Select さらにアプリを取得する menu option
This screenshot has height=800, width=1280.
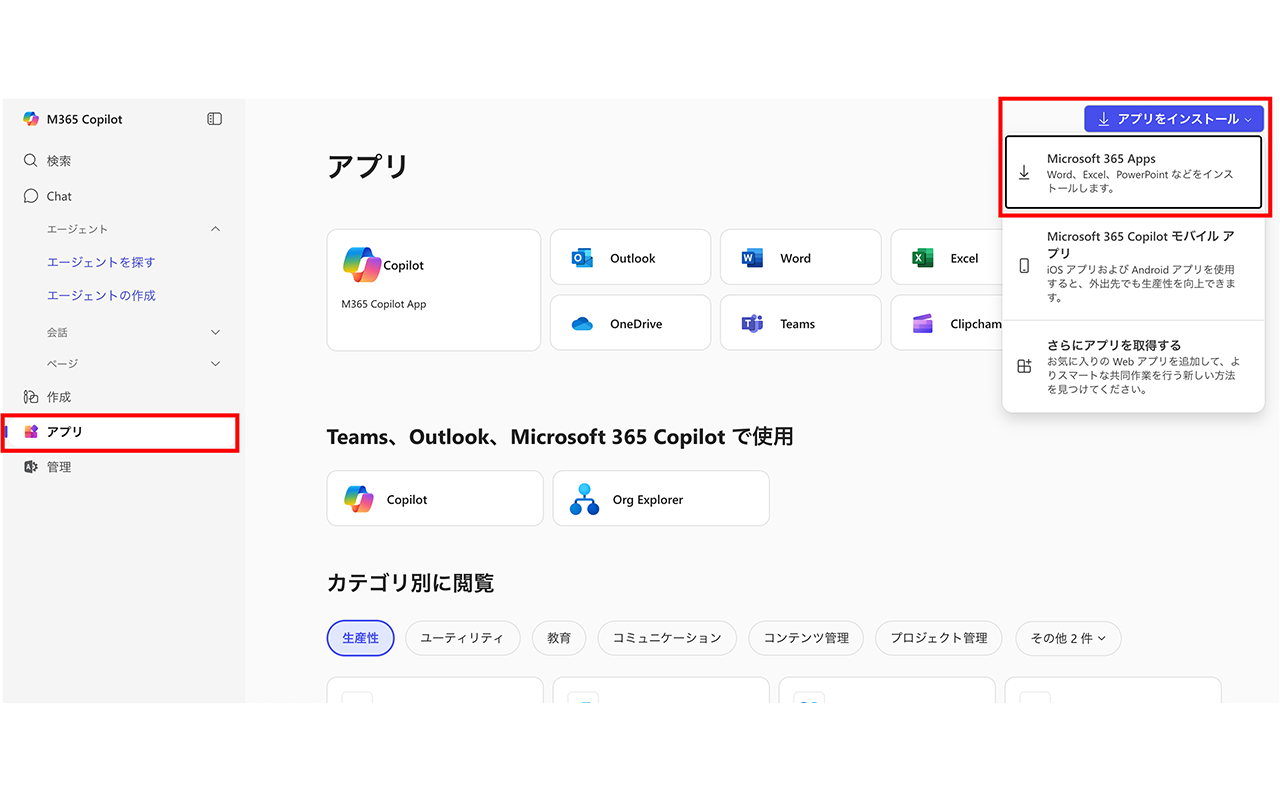(x=1133, y=367)
